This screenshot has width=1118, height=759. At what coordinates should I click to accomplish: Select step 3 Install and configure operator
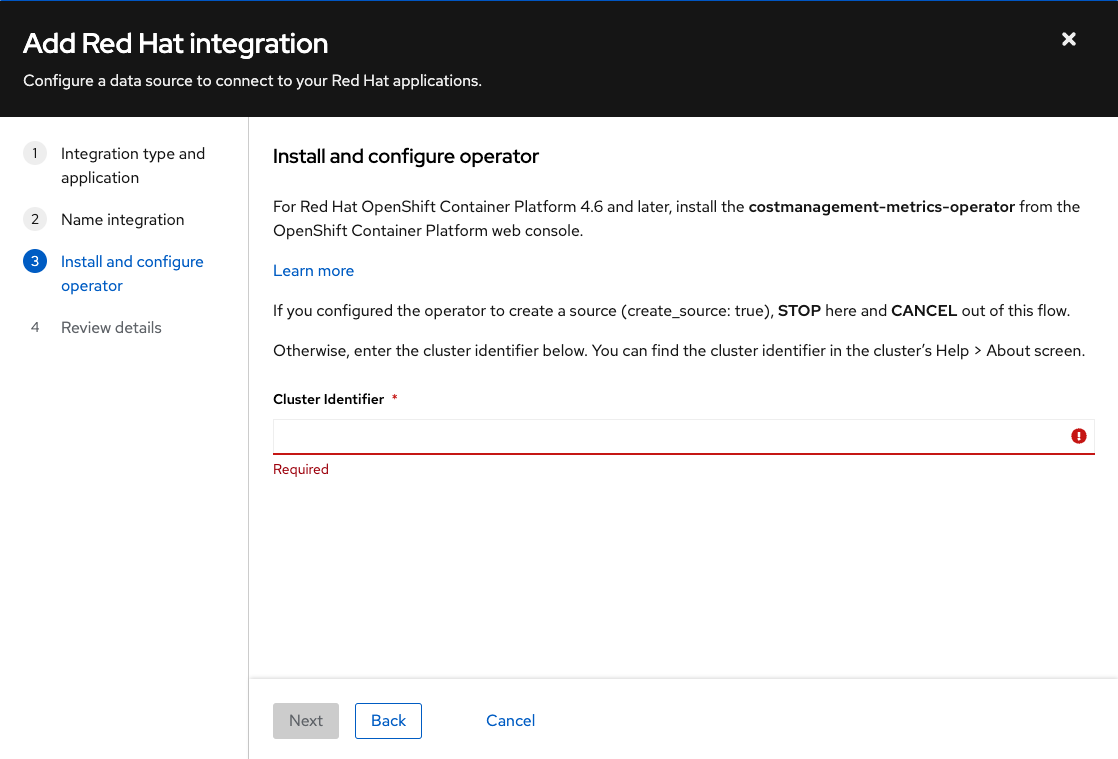click(132, 274)
